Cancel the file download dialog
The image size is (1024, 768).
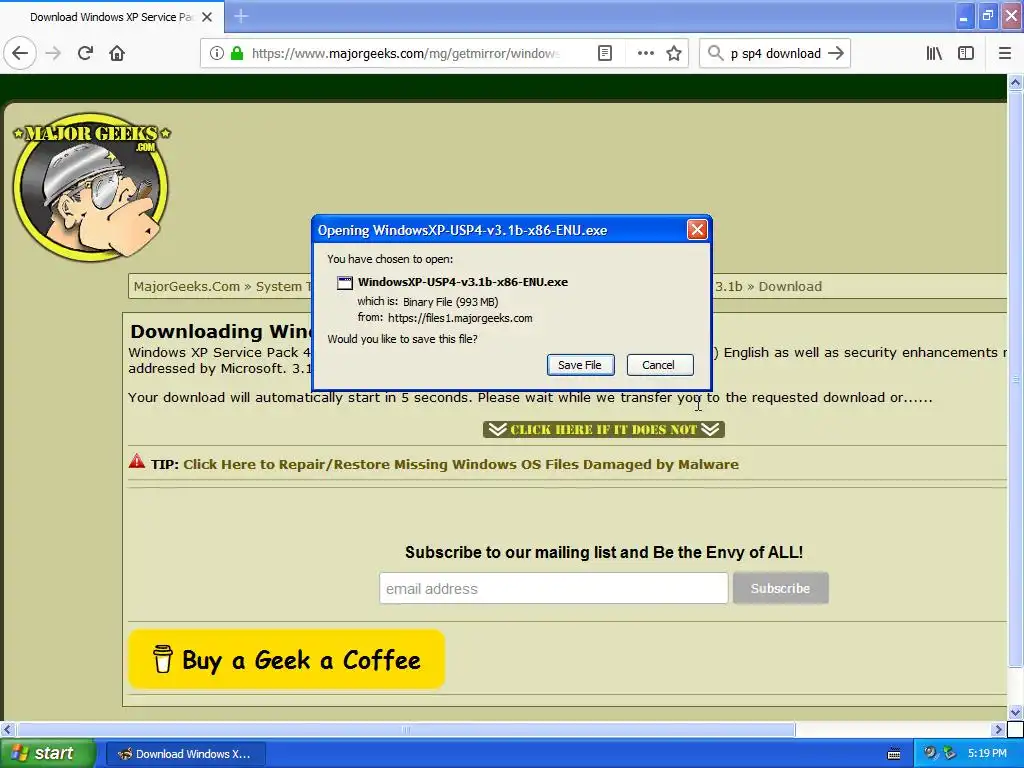pyautogui.click(x=659, y=365)
